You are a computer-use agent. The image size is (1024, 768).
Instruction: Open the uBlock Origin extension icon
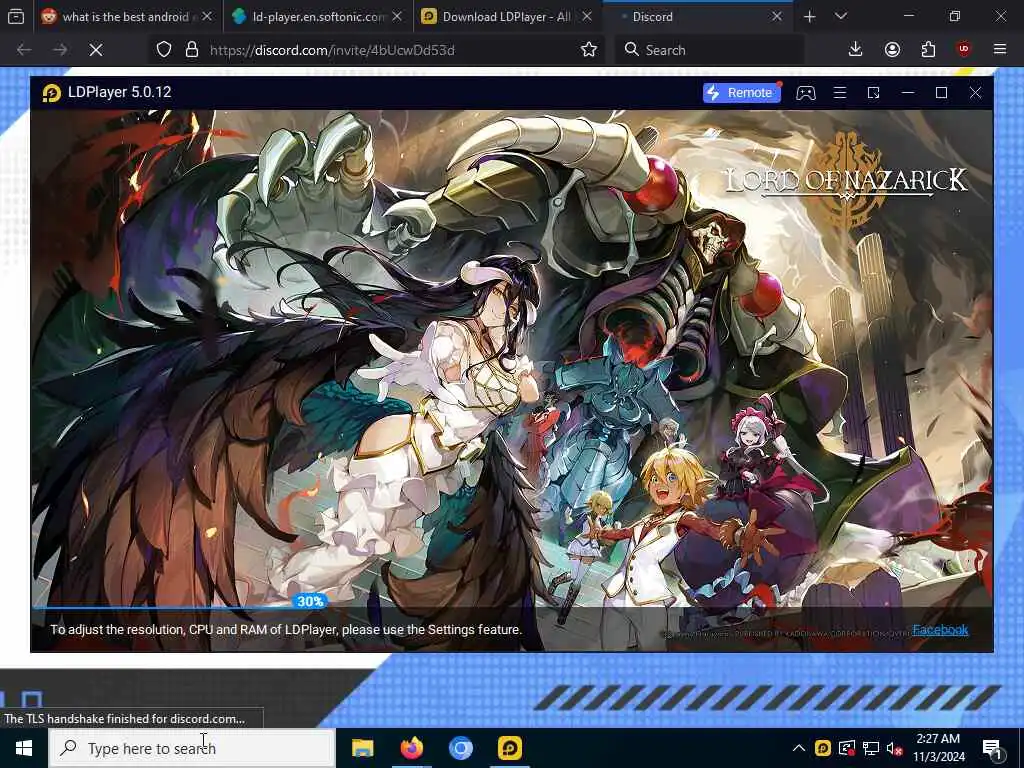coord(964,50)
